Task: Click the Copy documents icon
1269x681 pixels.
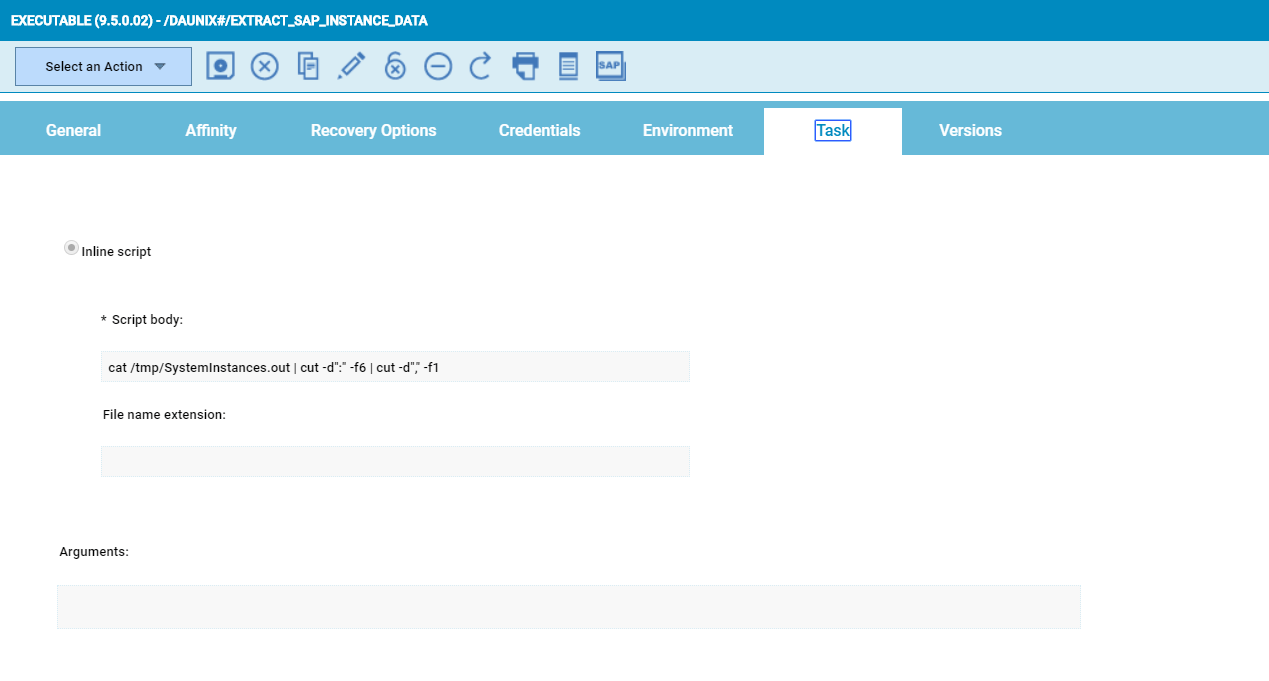Action: coord(308,67)
